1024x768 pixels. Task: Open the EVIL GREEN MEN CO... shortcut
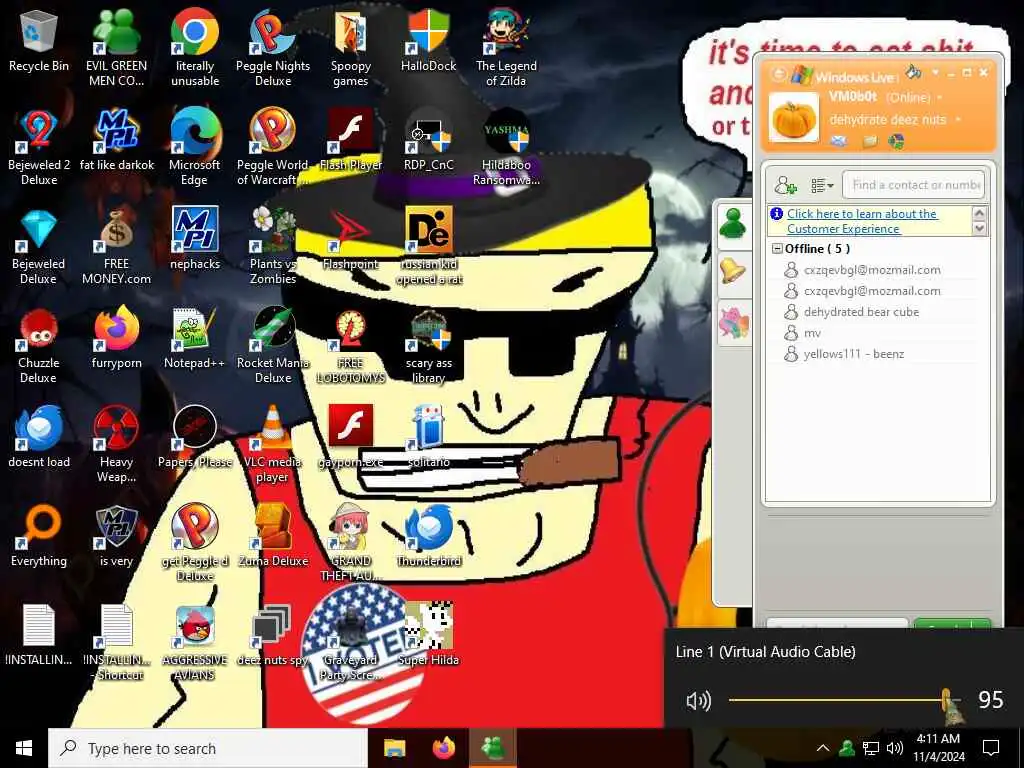pyautogui.click(x=116, y=47)
